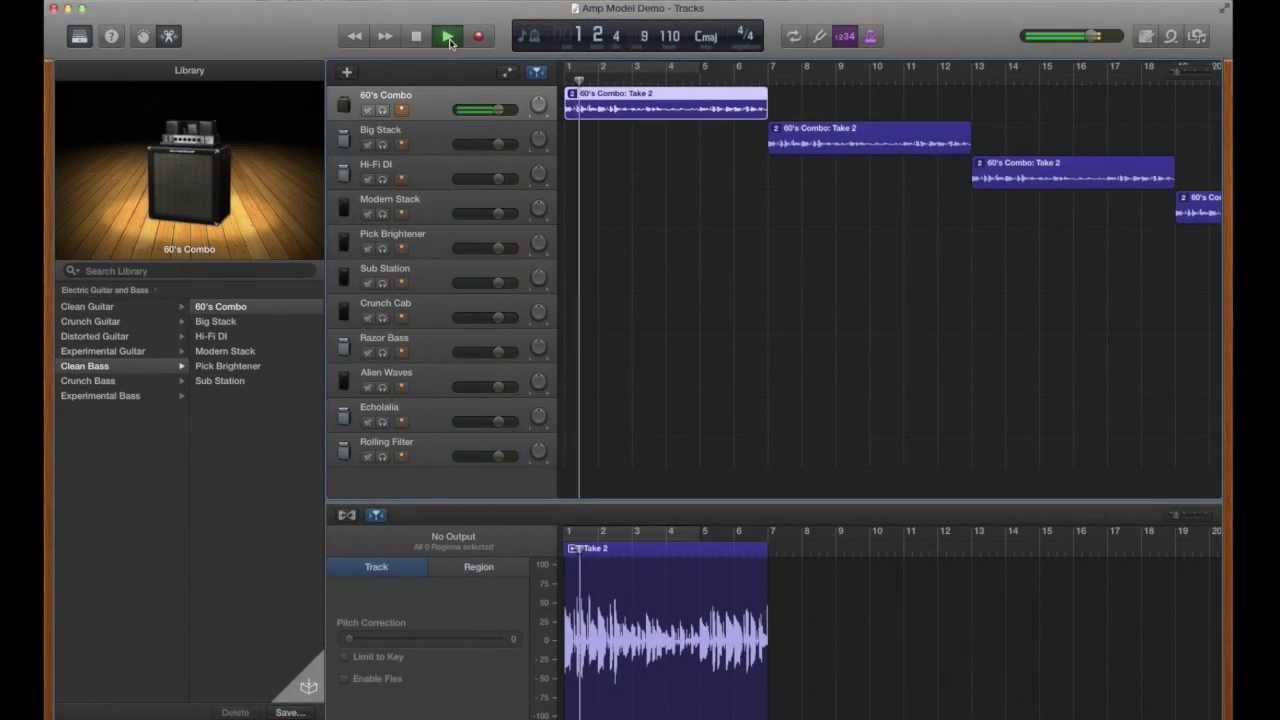Open the Note Pad button
Screen dimensions: 1280x720
(x=1146, y=37)
